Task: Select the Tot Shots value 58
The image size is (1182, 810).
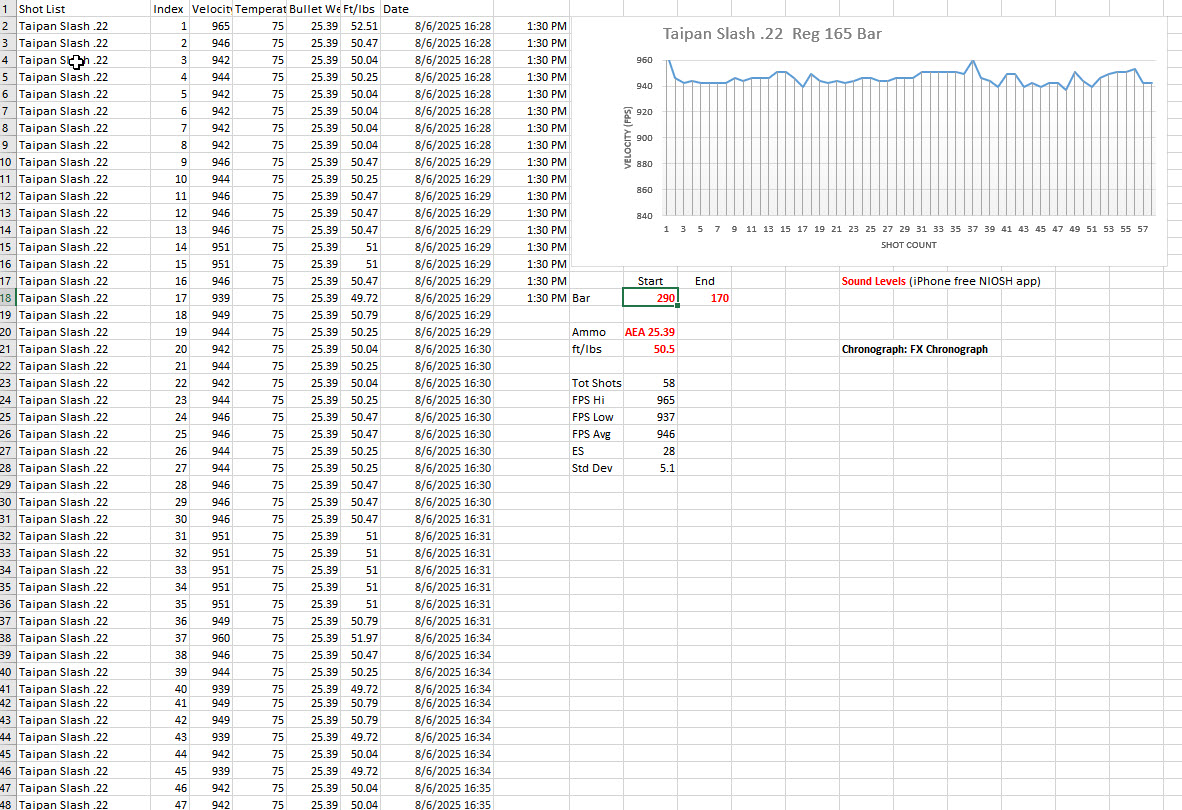Action: pos(651,384)
